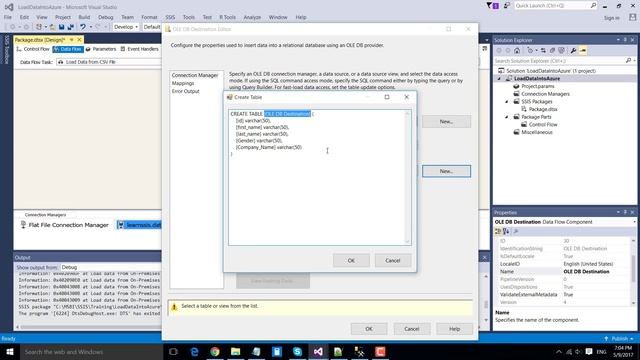Click the volume icon in system tray
This screenshot has width=640, height=360.
coord(578,351)
